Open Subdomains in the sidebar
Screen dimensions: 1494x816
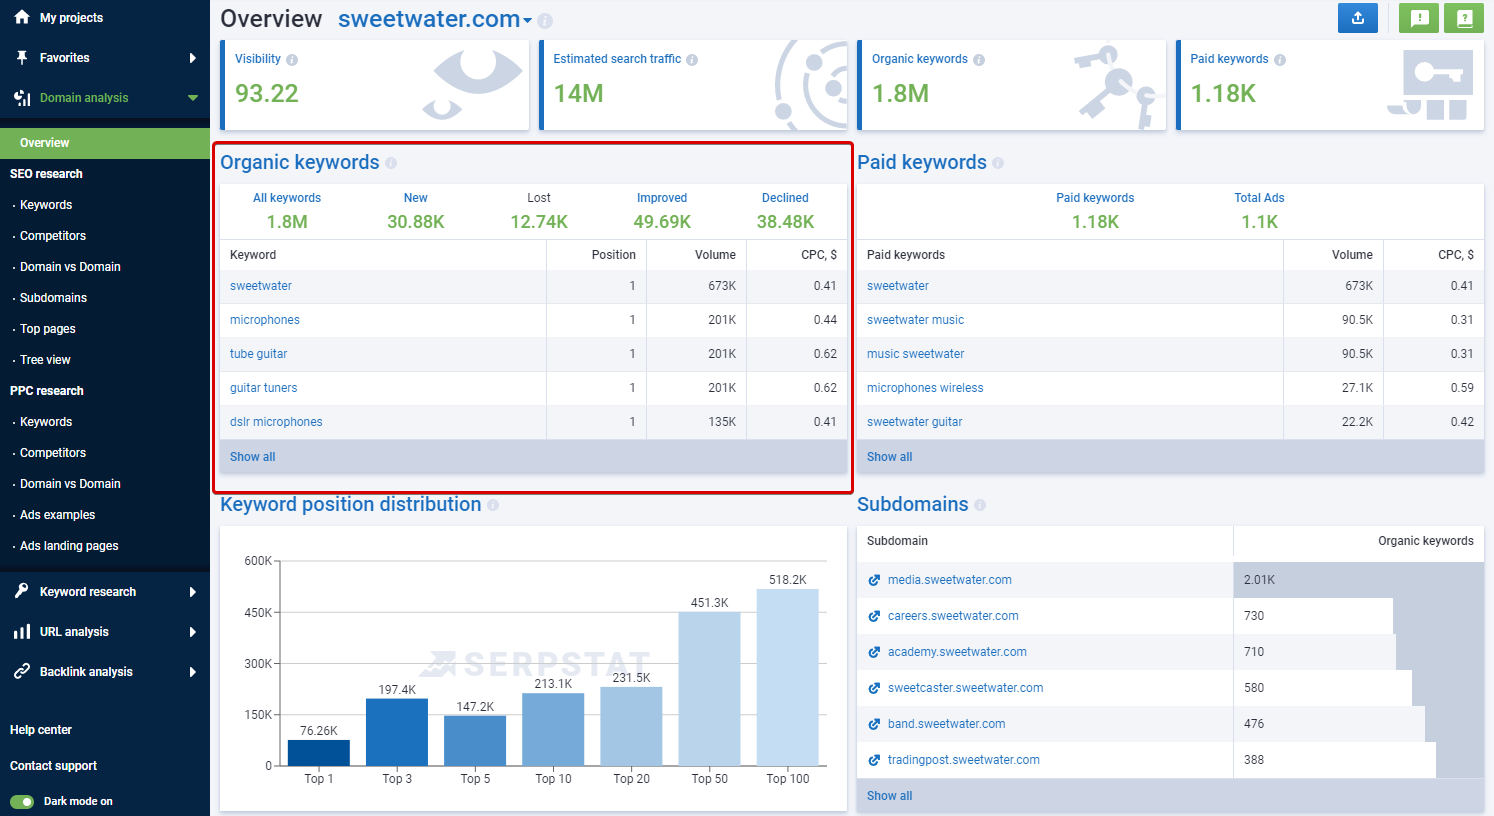[x=53, y=298]
